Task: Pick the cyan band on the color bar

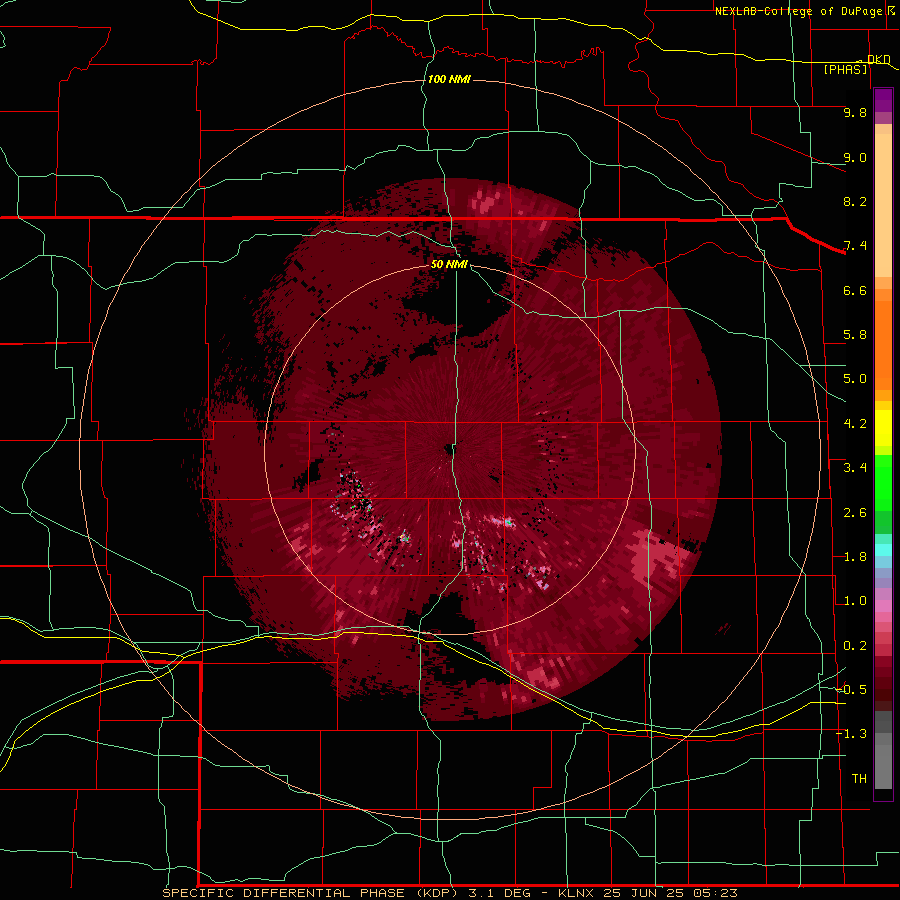Action: pos(883,550)
